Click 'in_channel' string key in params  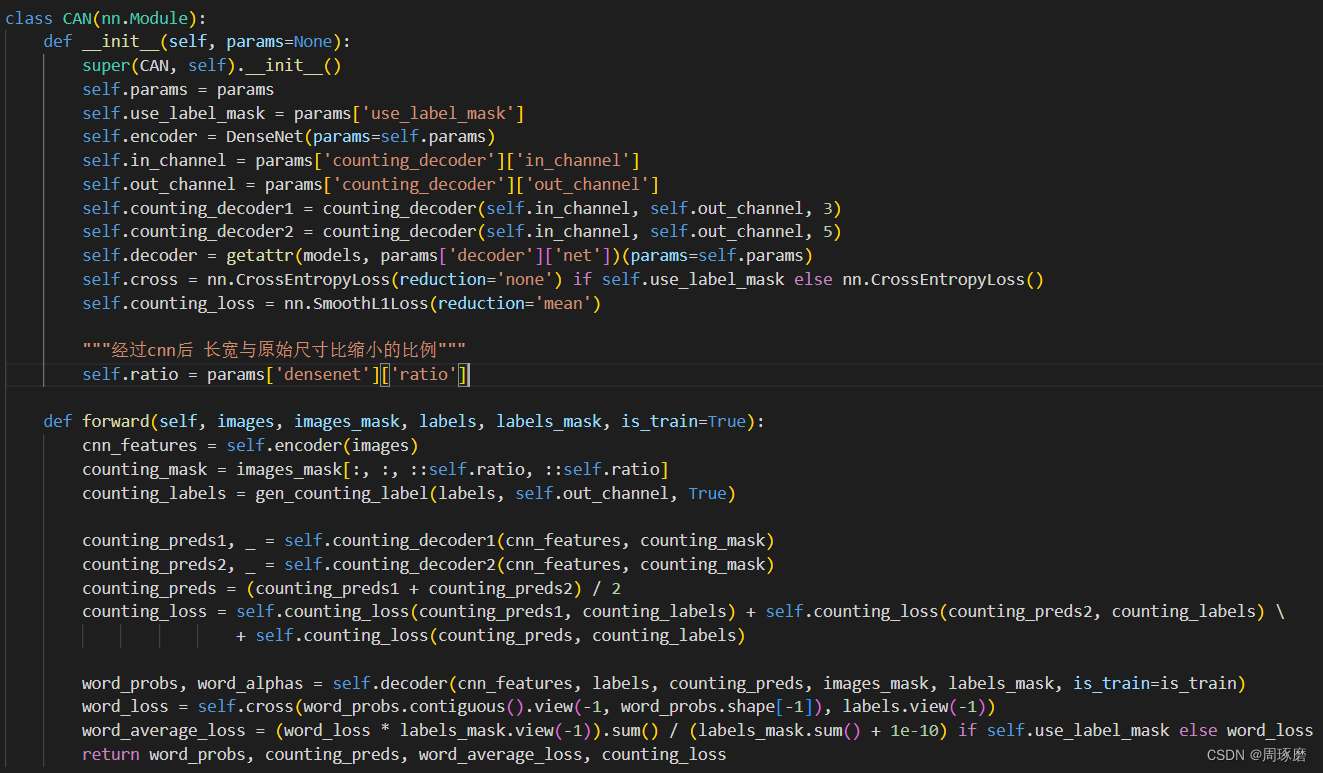coord(577,161)
